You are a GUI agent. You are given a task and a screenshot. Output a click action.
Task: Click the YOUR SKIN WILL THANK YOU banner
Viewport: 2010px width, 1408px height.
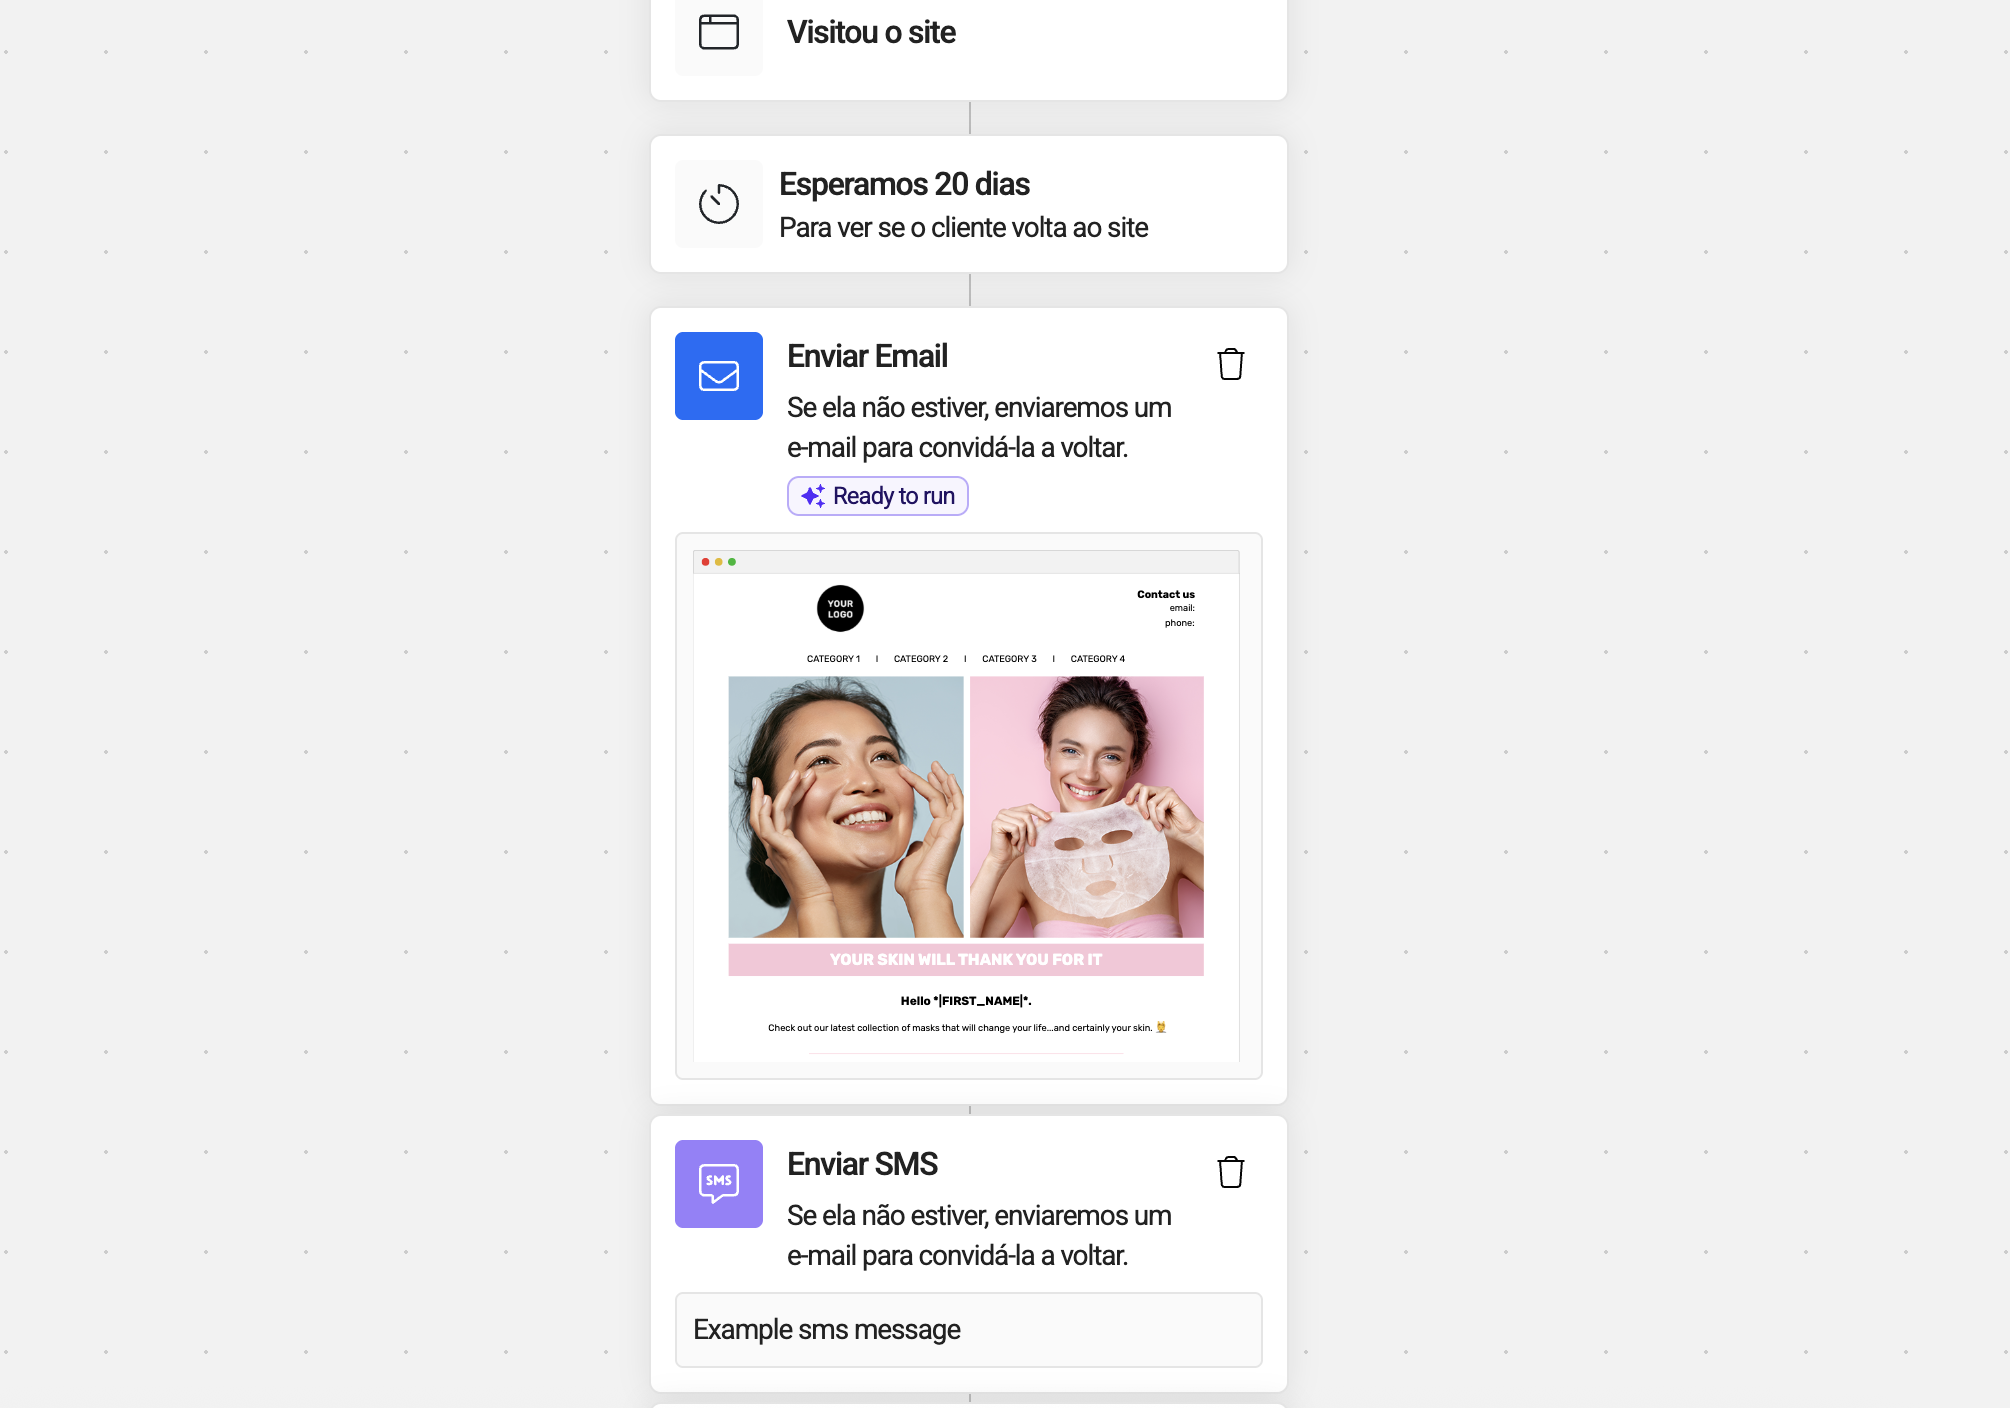(x=965, y=960)
